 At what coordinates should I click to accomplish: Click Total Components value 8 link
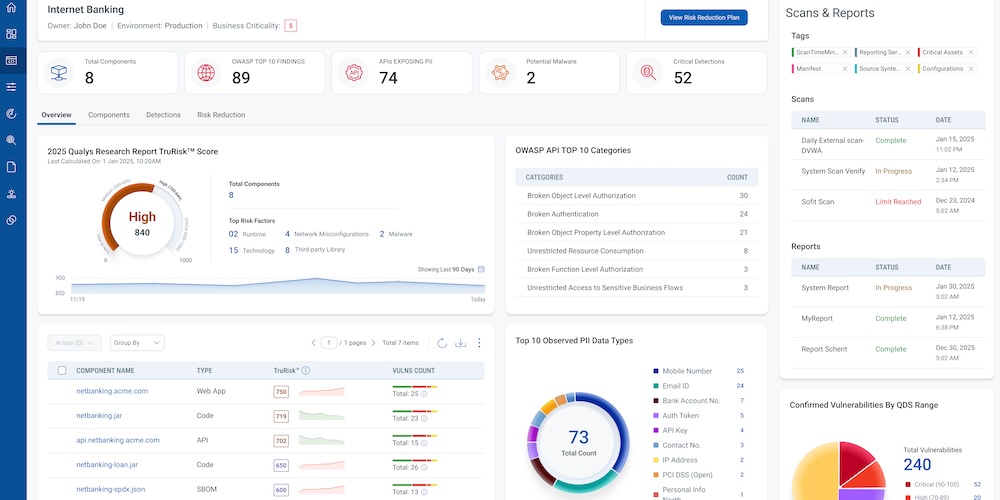[231, 195]
